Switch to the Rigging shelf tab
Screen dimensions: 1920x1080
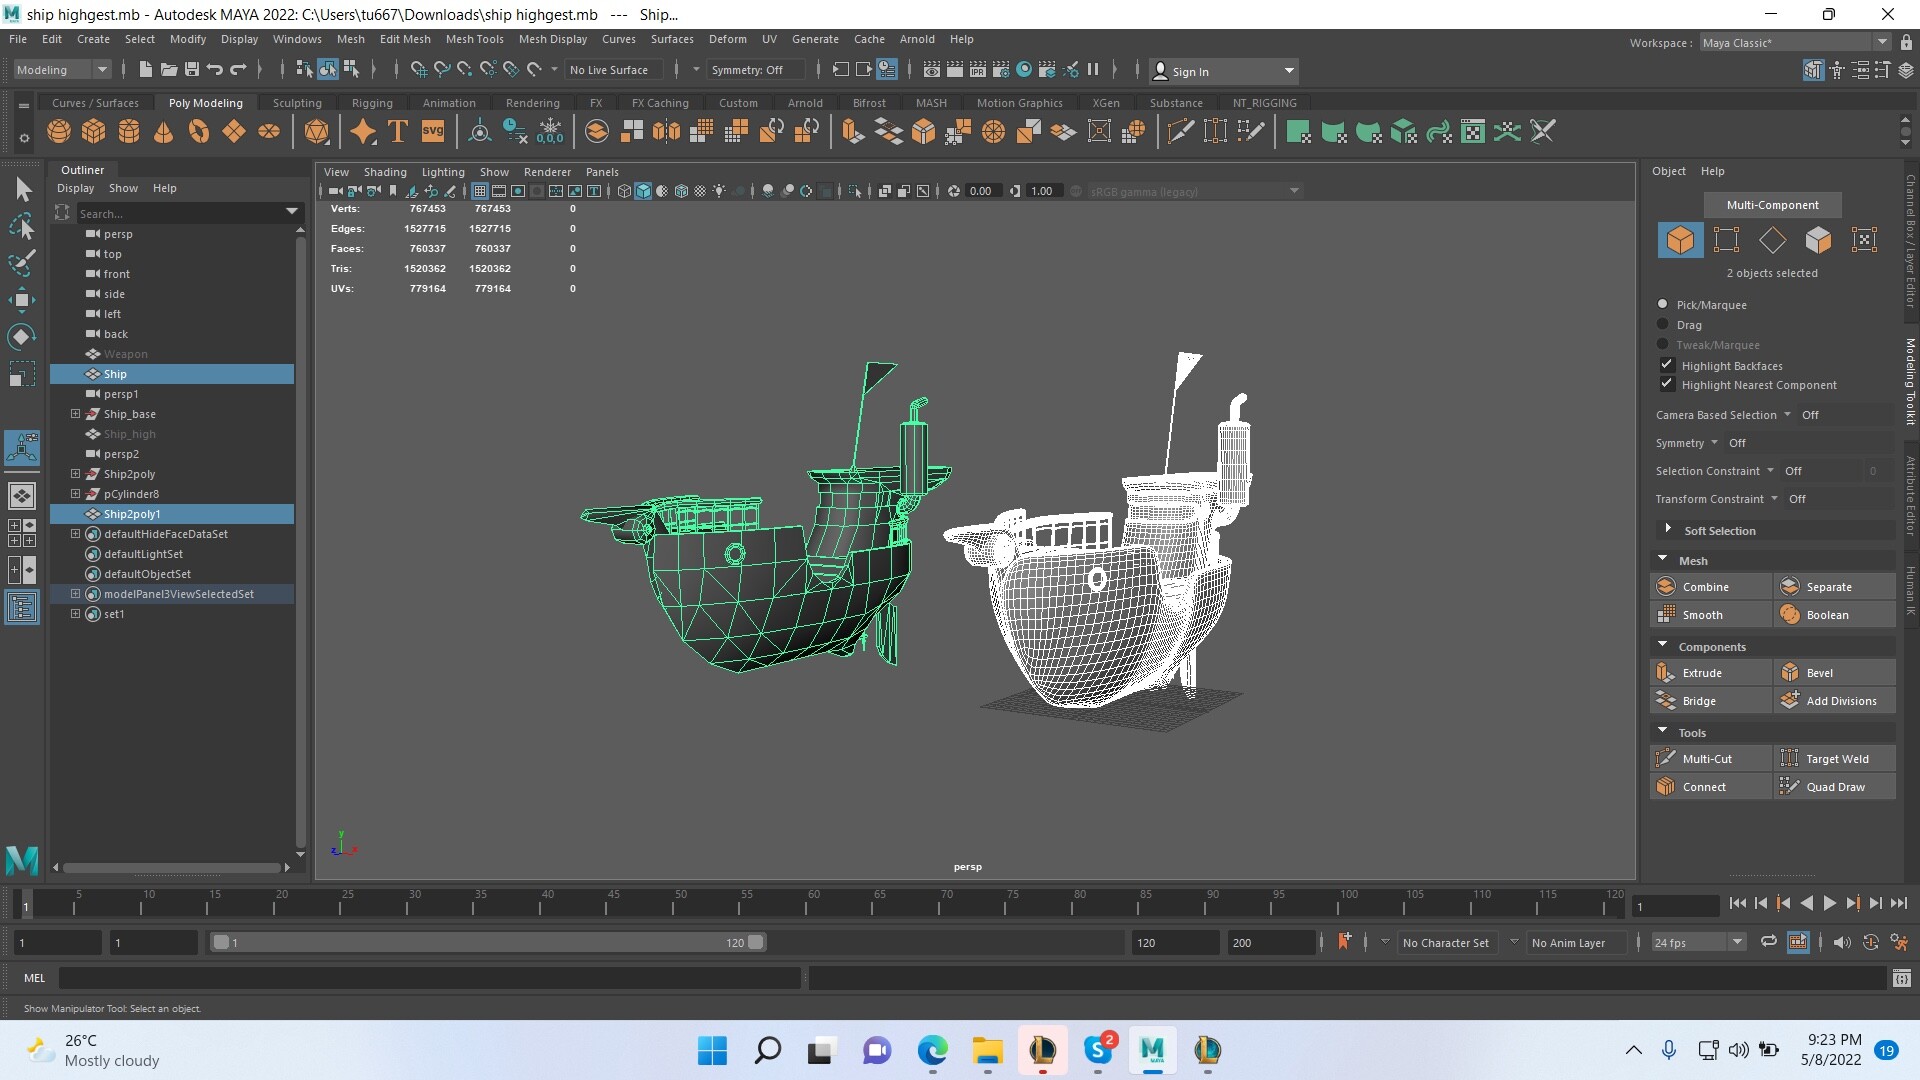coord(372,103)
